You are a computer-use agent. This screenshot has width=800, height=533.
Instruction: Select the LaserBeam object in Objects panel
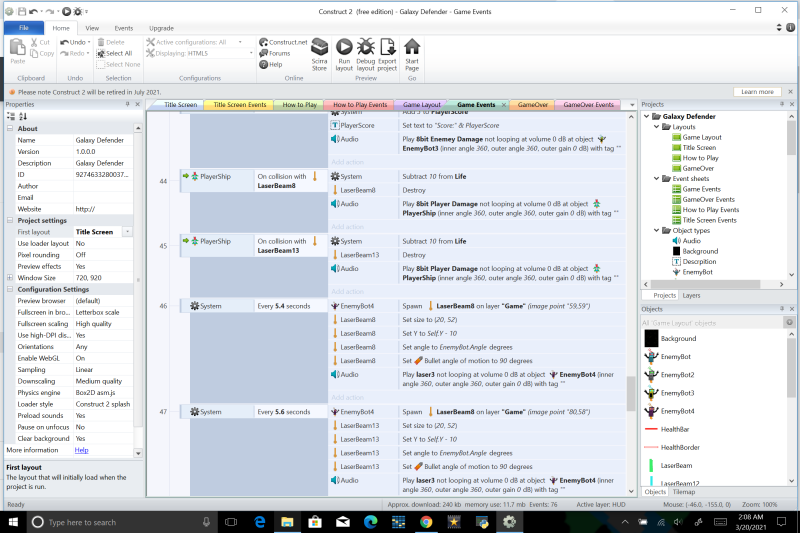click(x=677, y=466)
